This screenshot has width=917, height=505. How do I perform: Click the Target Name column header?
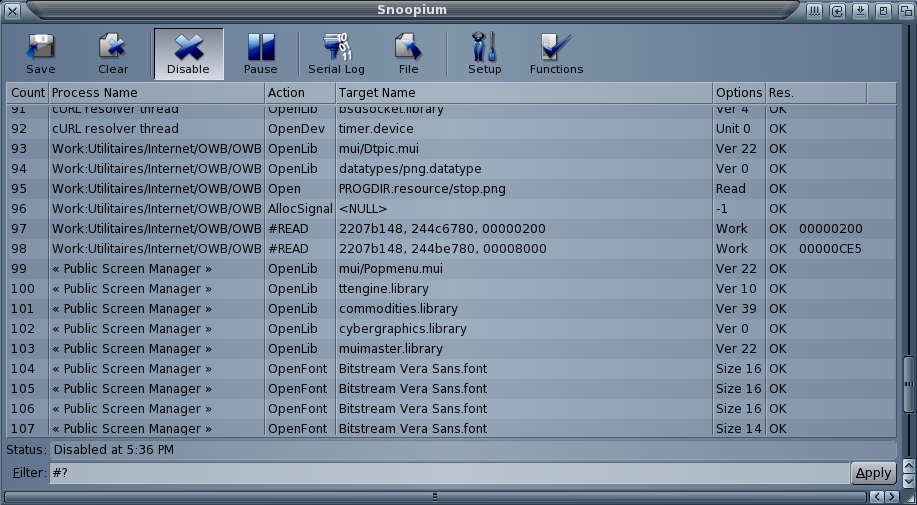point(524,93)
